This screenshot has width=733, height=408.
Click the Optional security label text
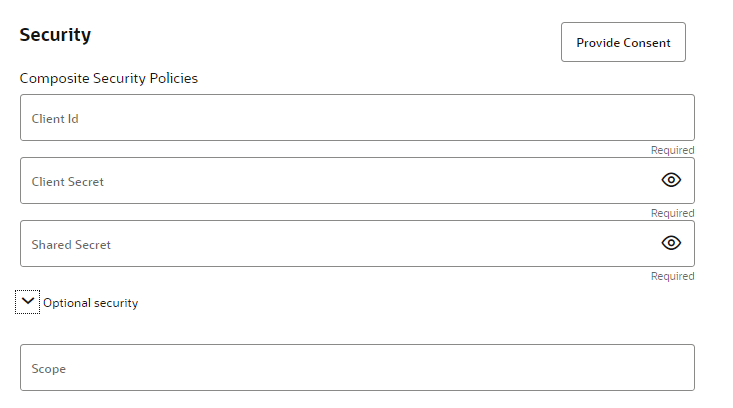[x=90, y=303]
